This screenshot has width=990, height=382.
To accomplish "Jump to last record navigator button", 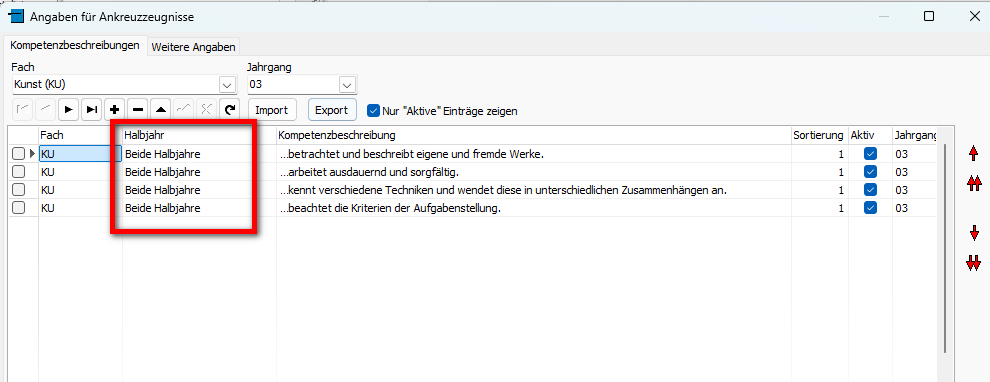I will (x=92, y=110).
